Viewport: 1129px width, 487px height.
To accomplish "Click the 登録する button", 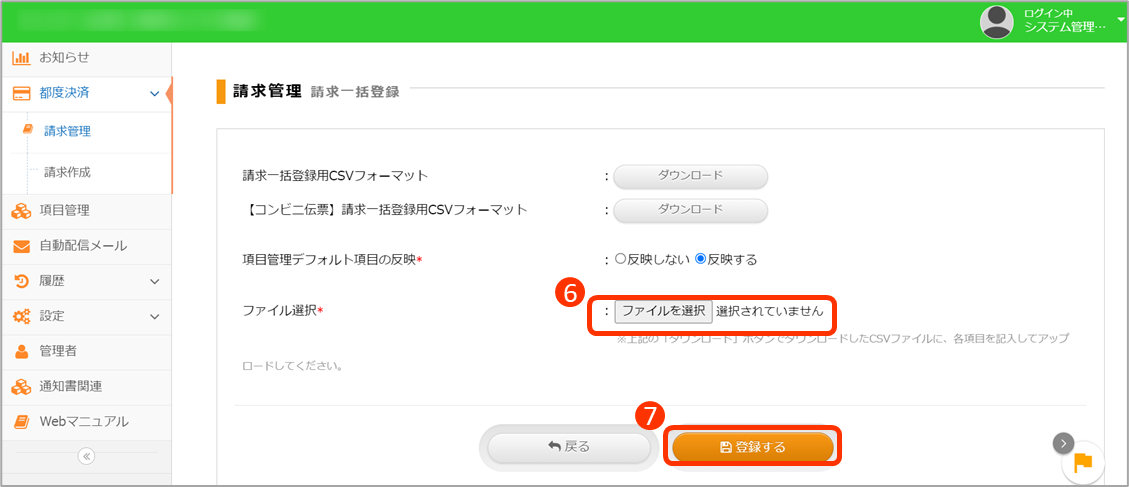I will tap(753, 447).
